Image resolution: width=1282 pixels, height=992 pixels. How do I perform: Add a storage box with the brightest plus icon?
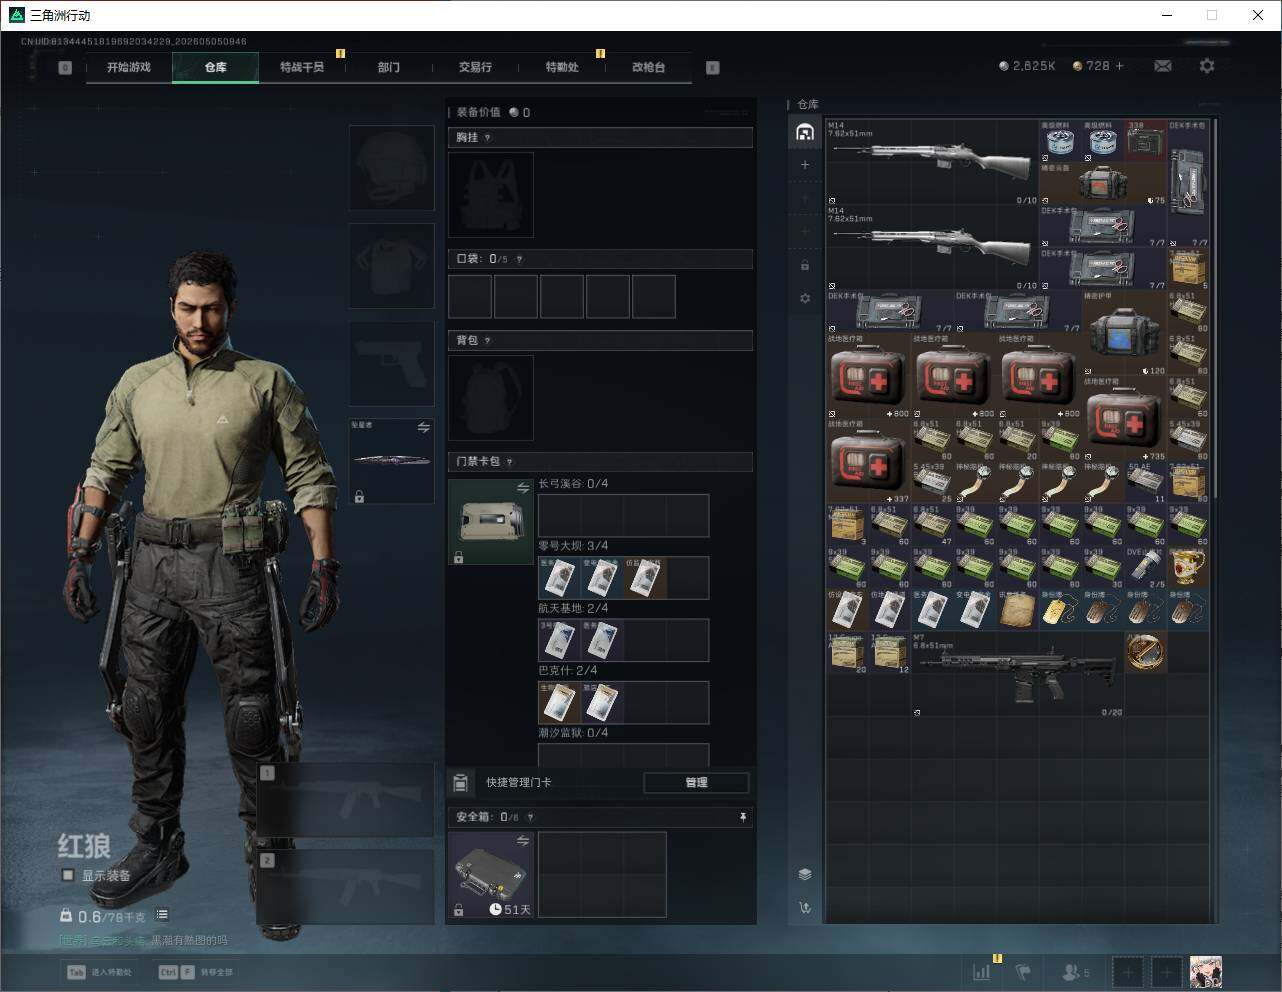tap(805, 165)
